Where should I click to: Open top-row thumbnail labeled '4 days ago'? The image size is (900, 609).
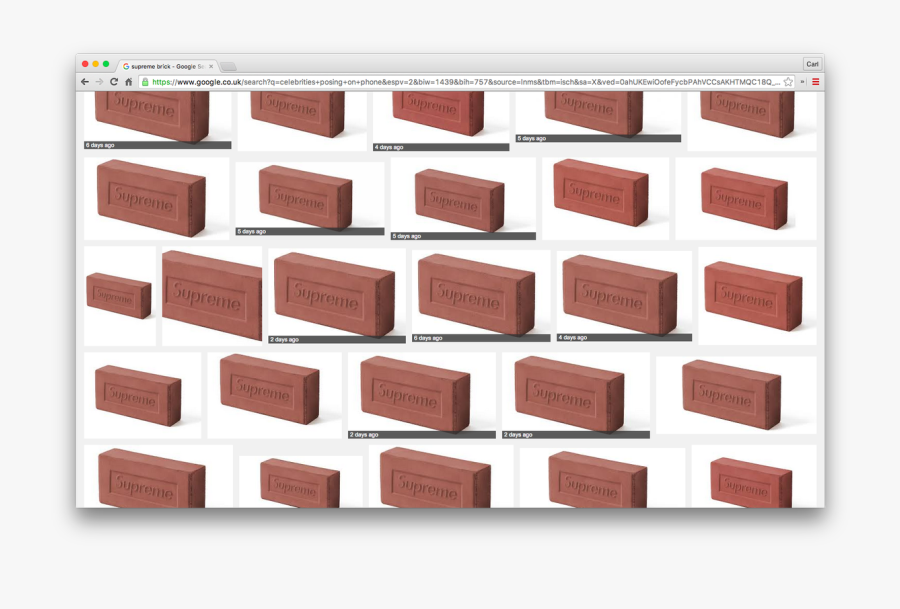click(441, 121)
